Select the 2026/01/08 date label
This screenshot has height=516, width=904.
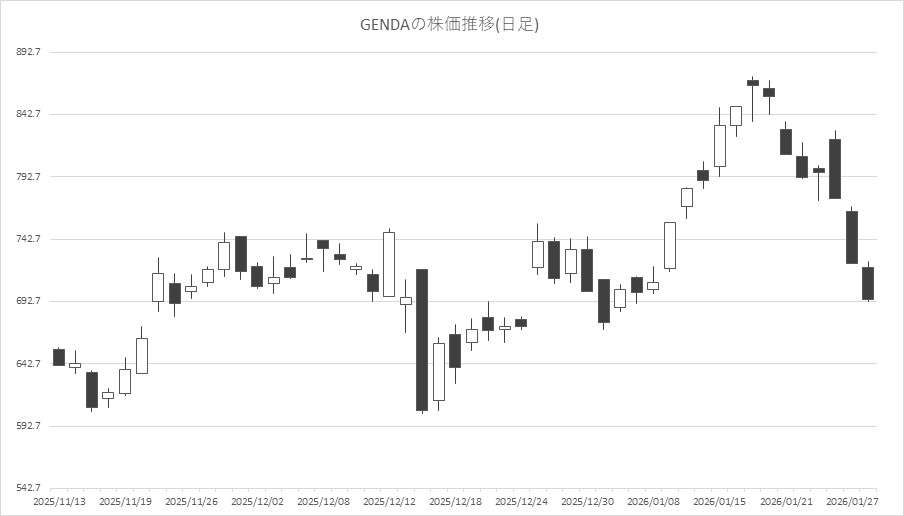653,501
